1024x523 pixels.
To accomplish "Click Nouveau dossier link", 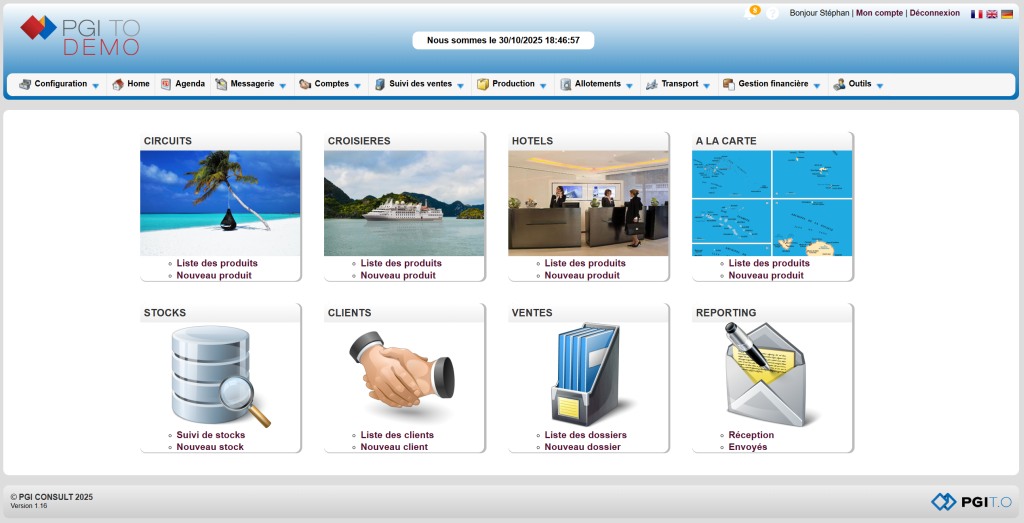I will pyautogui.click(x=583, y=447).
